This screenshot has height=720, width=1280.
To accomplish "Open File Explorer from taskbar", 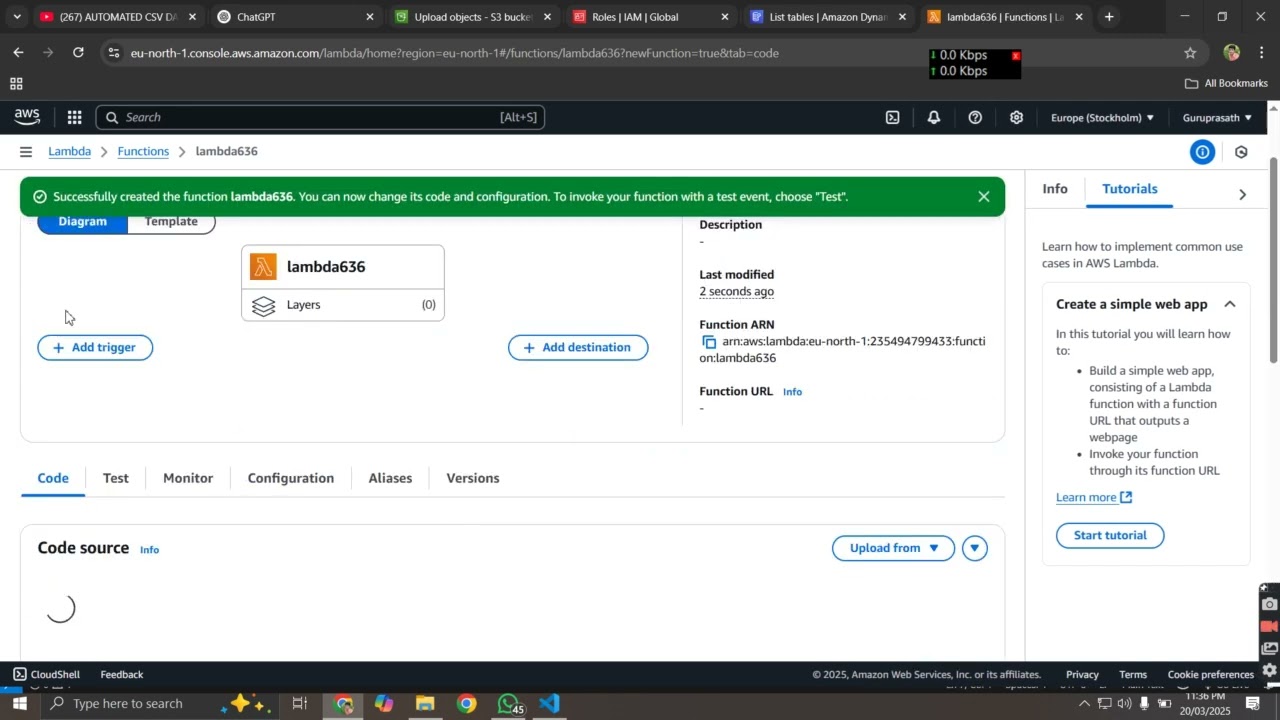I will [x=425, y=704].
